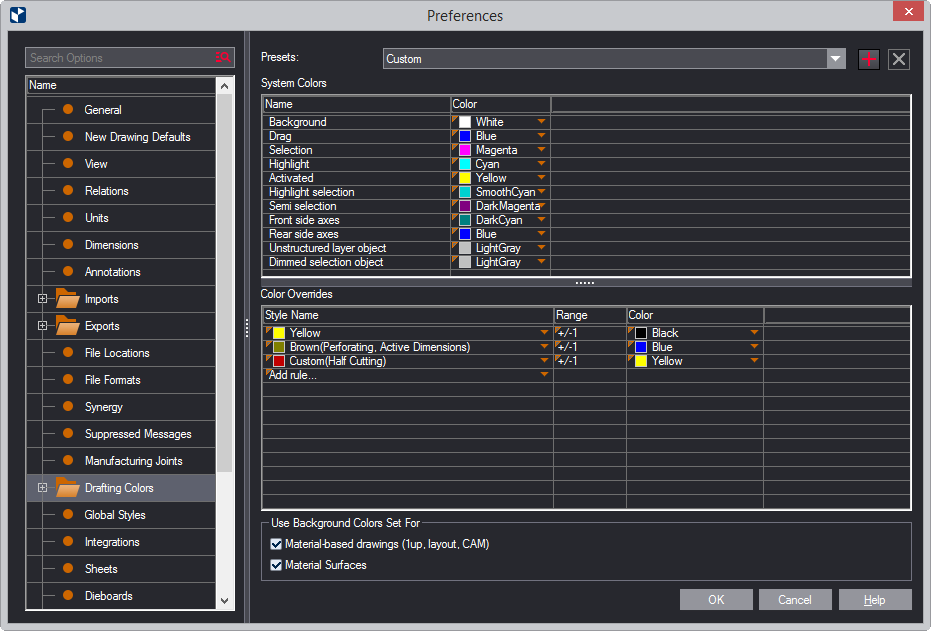Screen dimensions: 931x631
Task: Open Rear side axes color dropdown
Action: coord(542,234)
